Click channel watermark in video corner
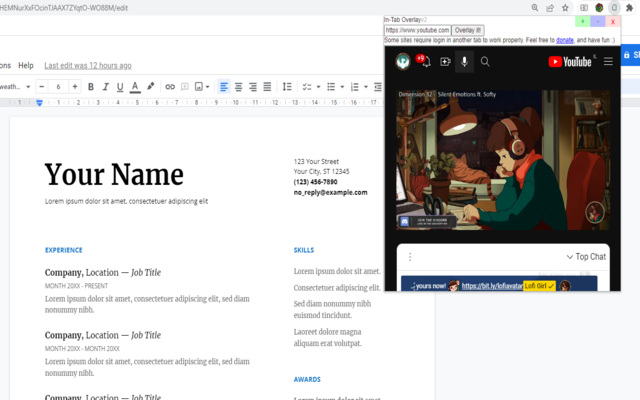This screenshot has width=640, height=400. point(595,212)
